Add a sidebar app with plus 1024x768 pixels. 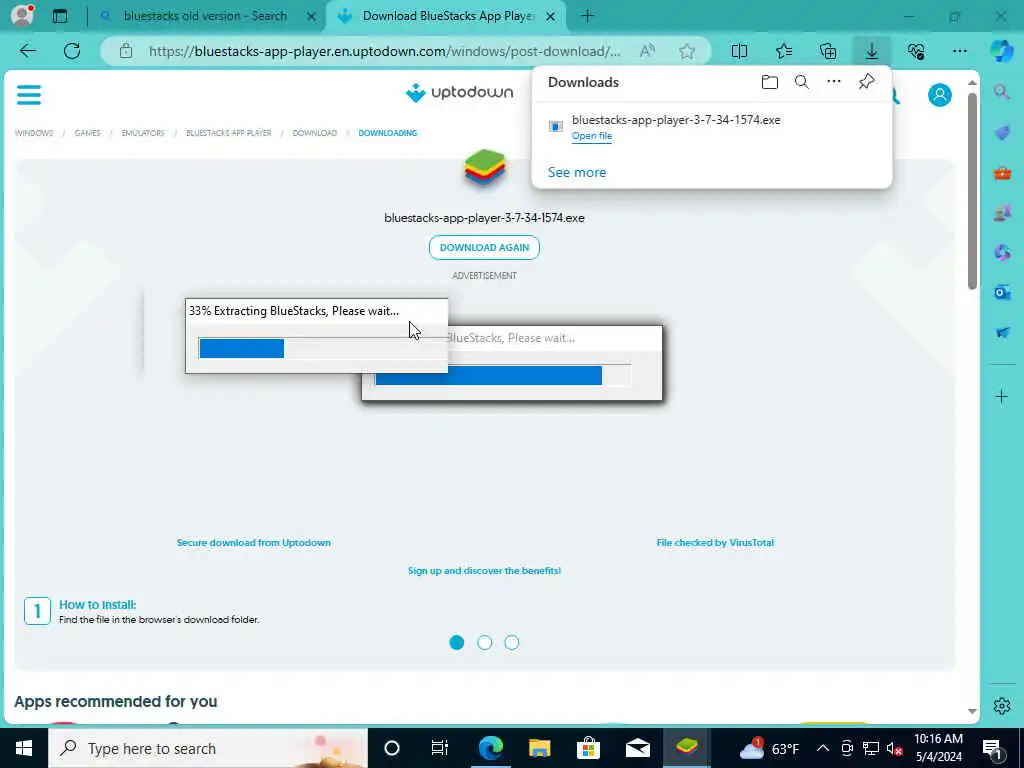click(1002, 396)
